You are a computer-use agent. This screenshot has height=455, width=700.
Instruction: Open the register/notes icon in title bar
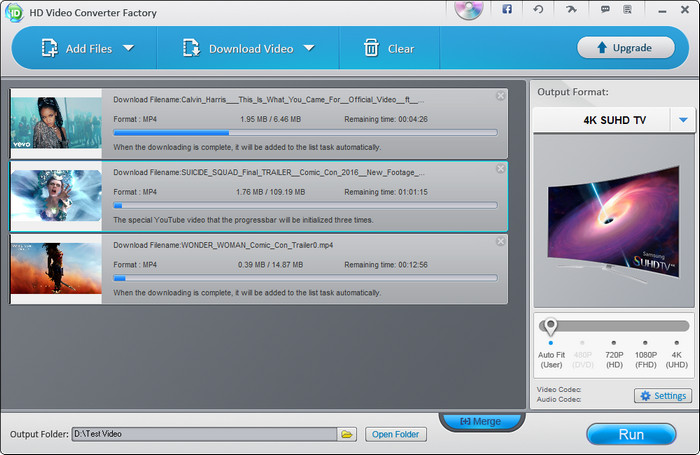point(627,9)
